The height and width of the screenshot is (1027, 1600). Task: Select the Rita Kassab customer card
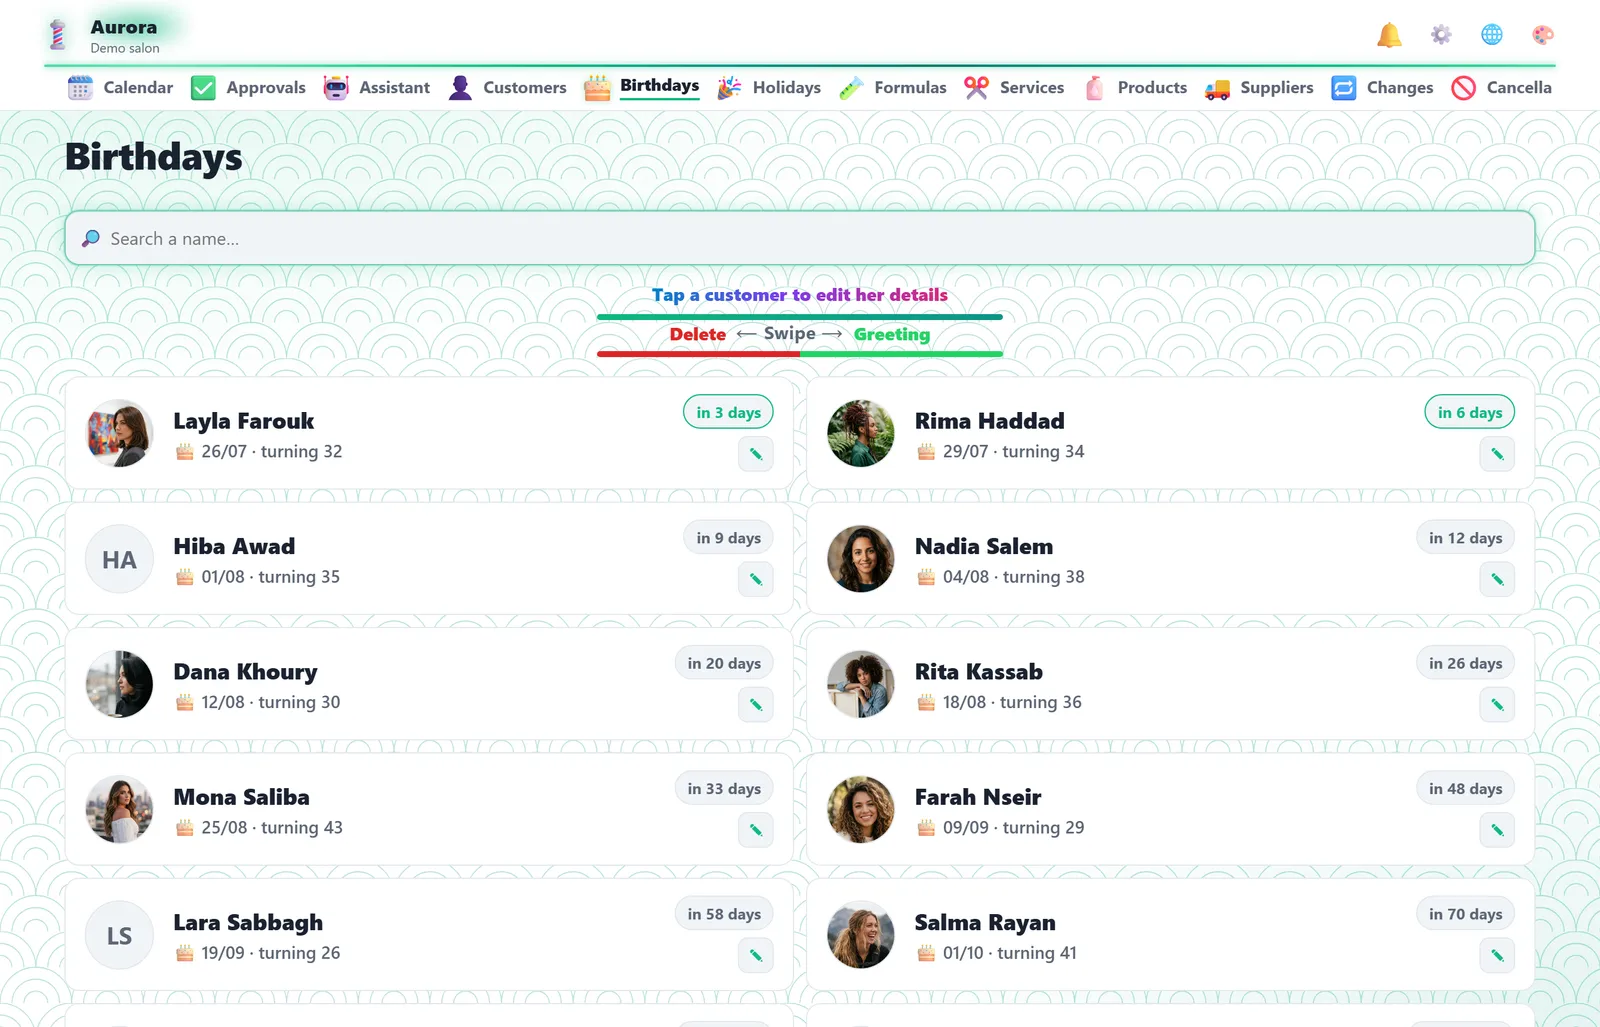pyautogui.click(x=1170, y=684)
